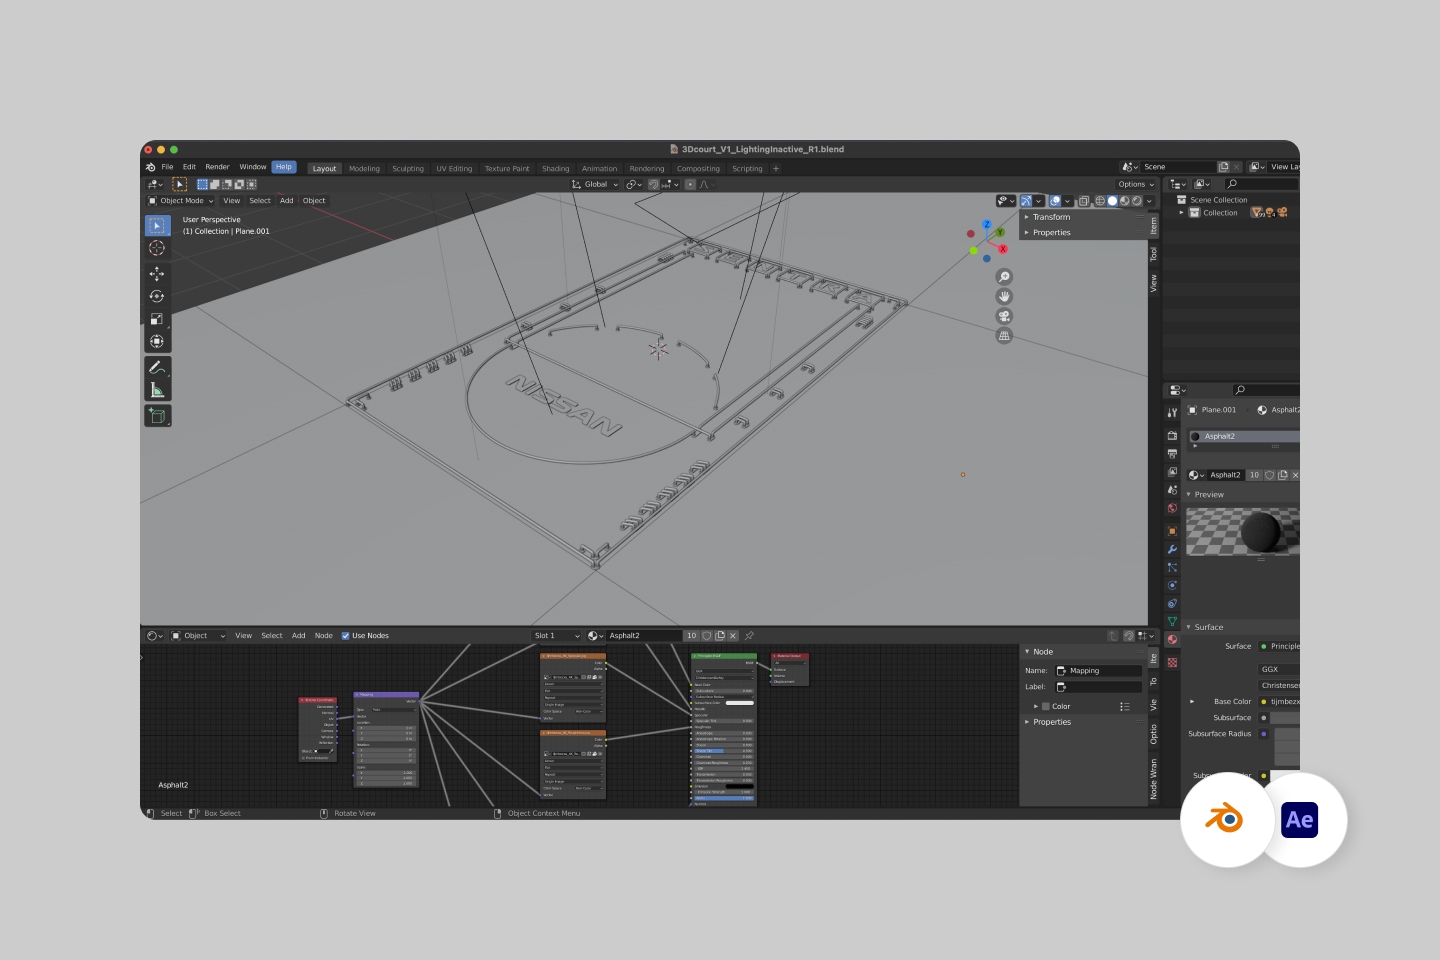1440x960 pixels.
Task: Select the Asphalt2 material slot in the list
Action: pos(1244,437)
